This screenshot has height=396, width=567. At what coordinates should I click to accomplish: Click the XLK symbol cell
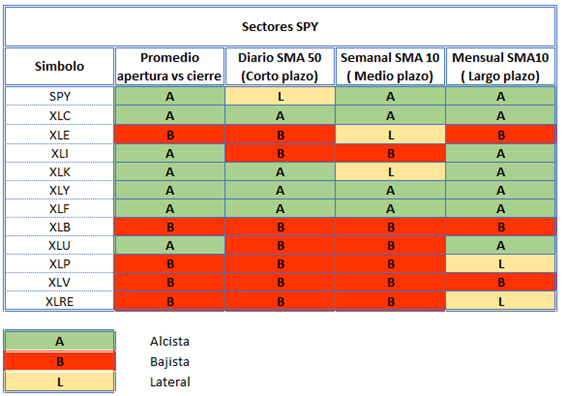(60, 172)
